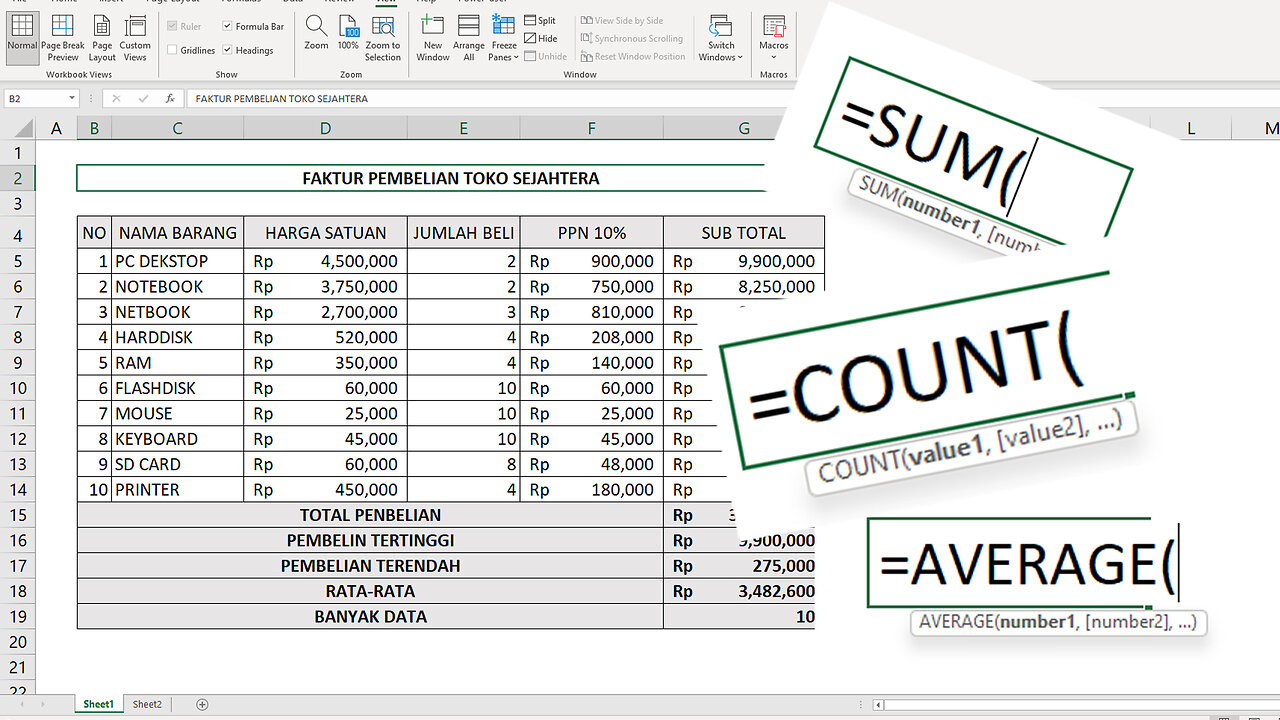1280x720 pixels.
Task: Switch to Page Layout view
Action: tap(102, 38)
